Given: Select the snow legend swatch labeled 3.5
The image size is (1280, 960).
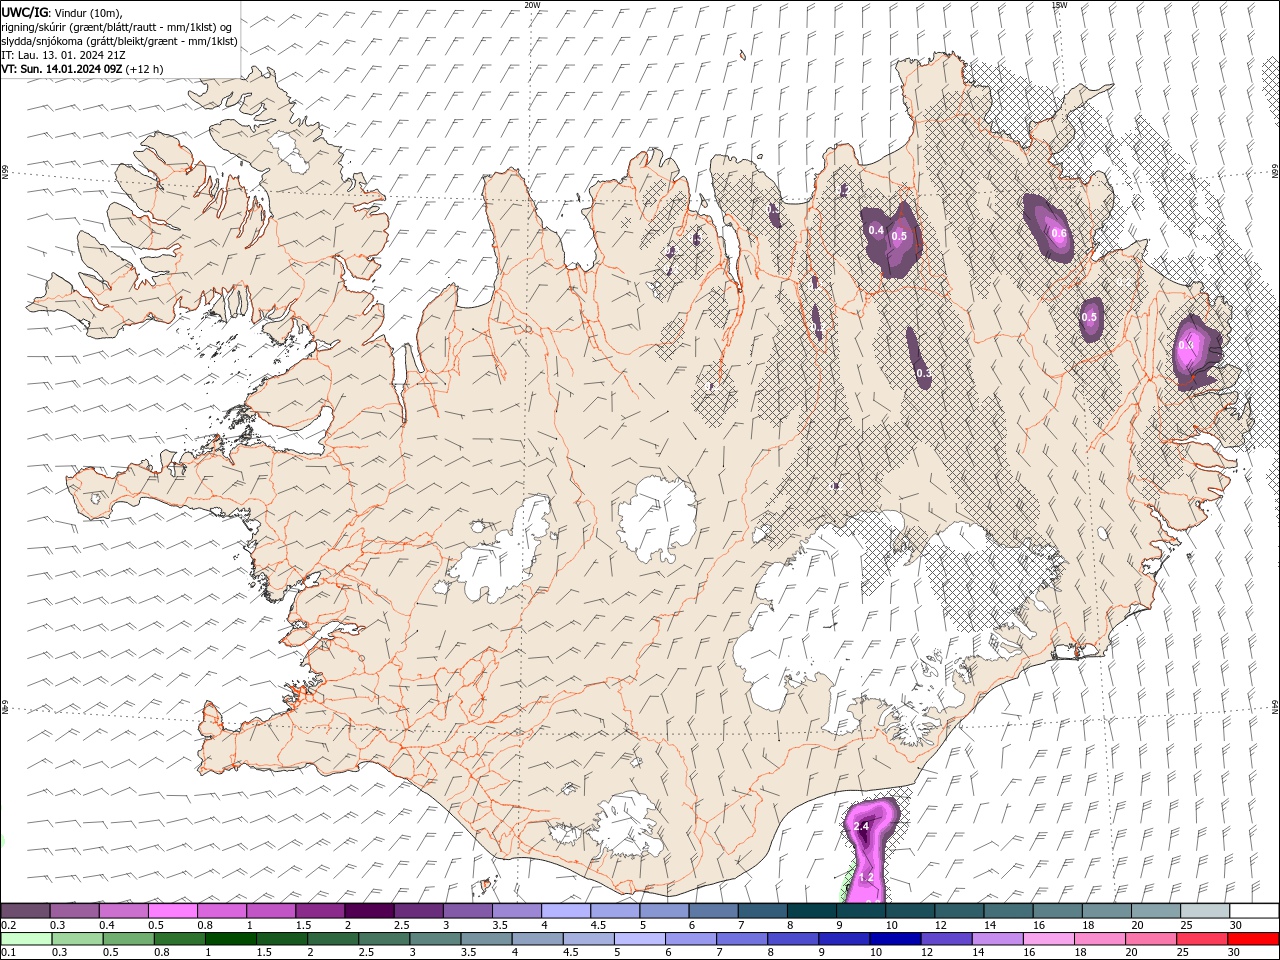Looking at the screenshot, I should (x=516, y=911).
